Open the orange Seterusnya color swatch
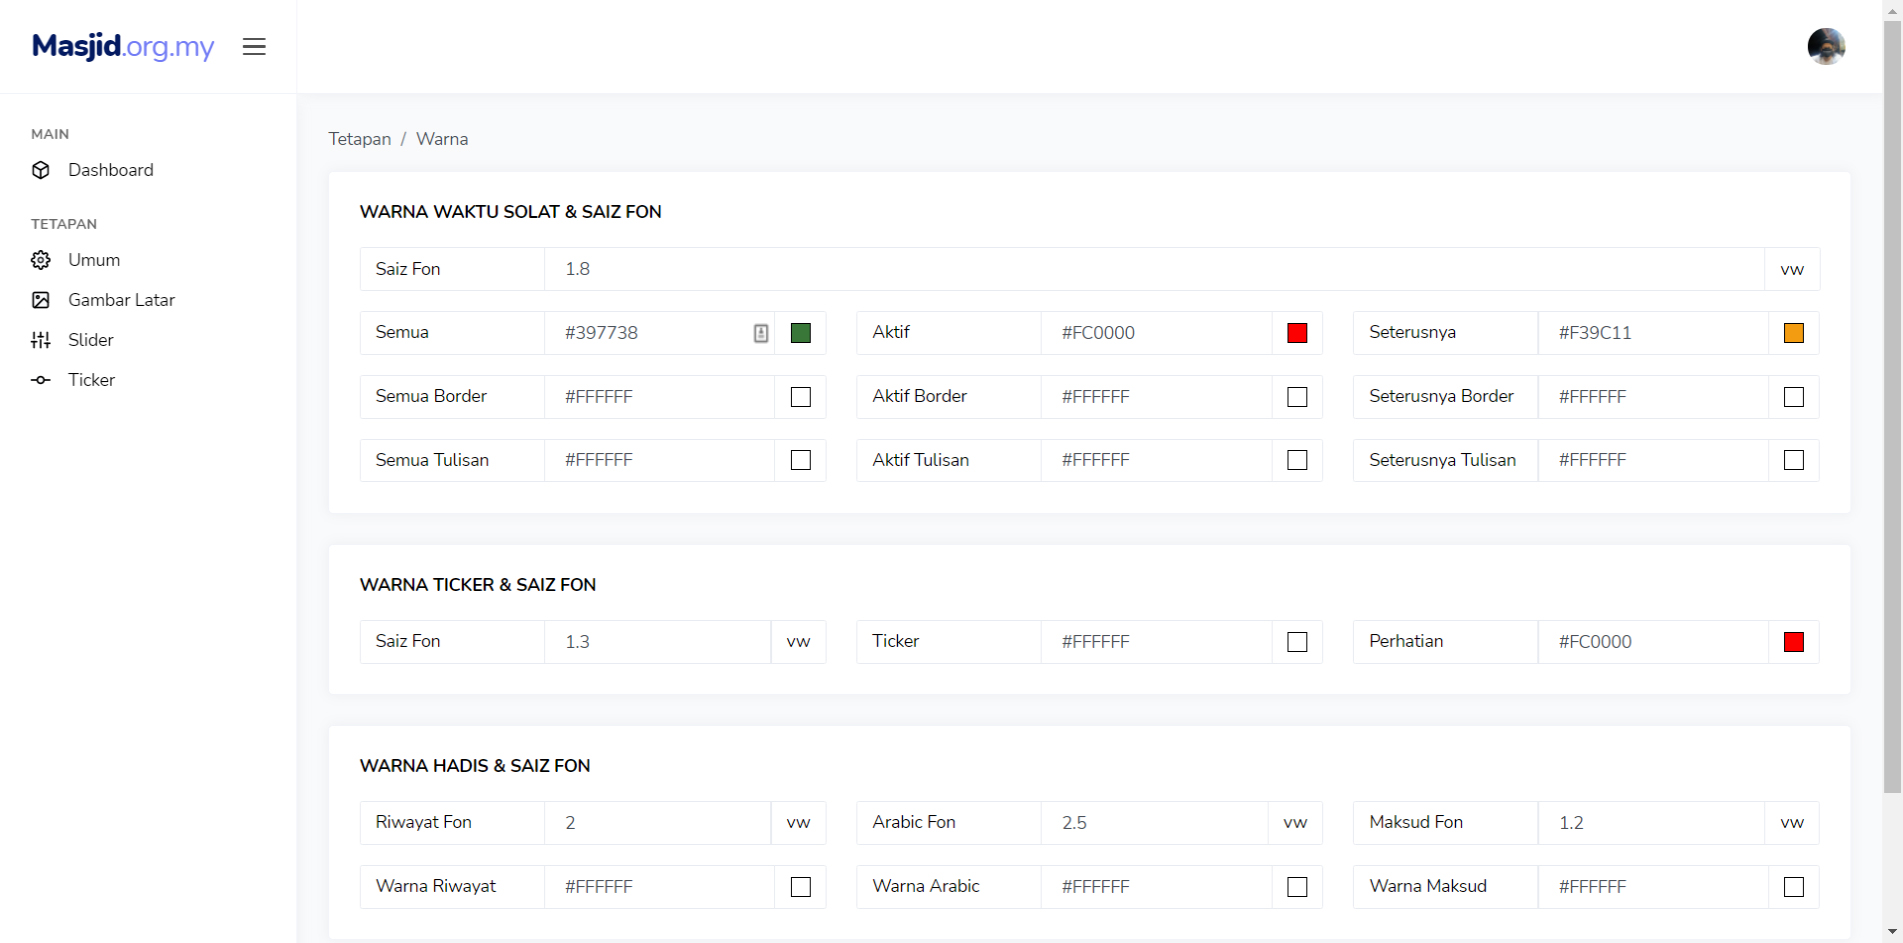1903x943 pixels. (x=1794, y=333)
